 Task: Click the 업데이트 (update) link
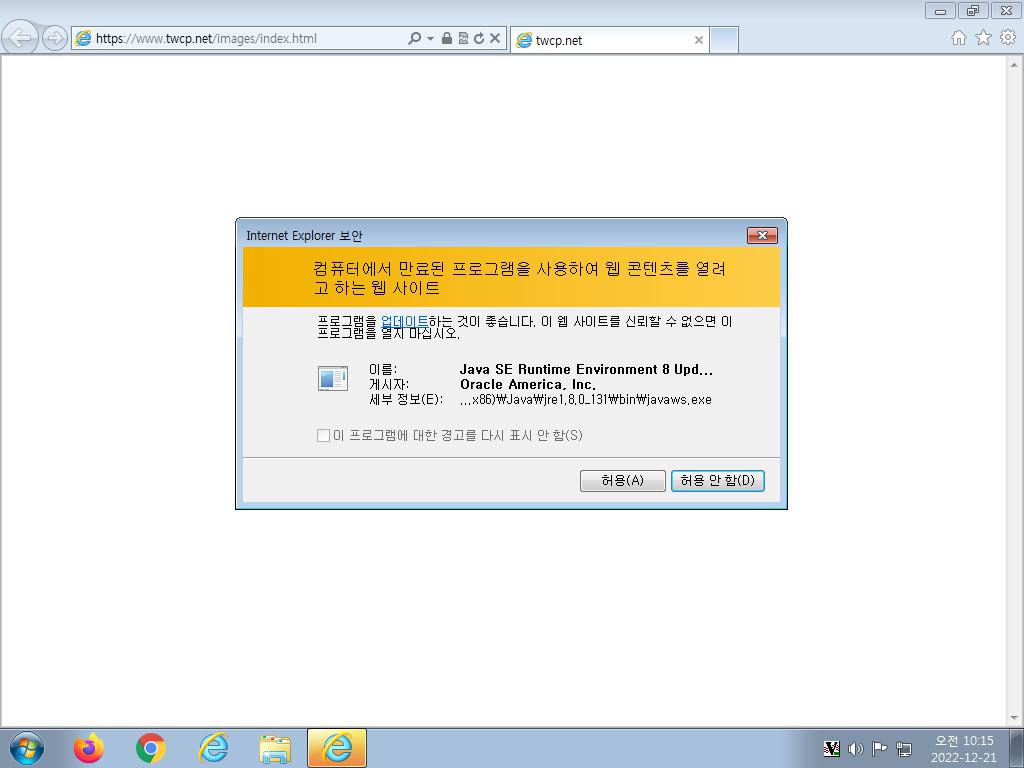[404, 321]
